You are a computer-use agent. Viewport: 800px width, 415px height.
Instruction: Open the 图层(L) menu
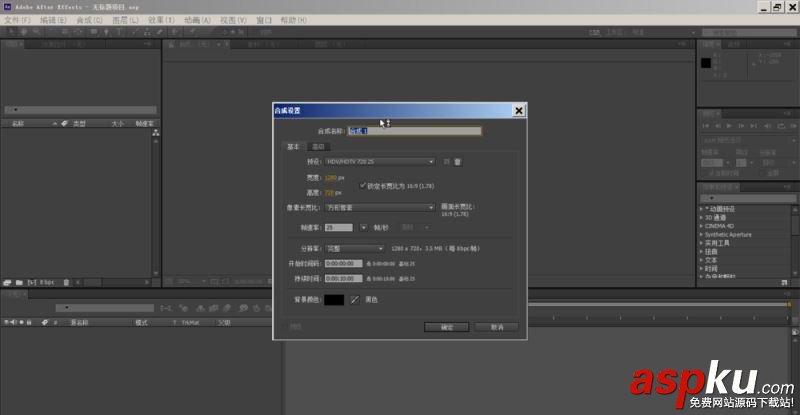pyautogui.click(x=125, y=20)
